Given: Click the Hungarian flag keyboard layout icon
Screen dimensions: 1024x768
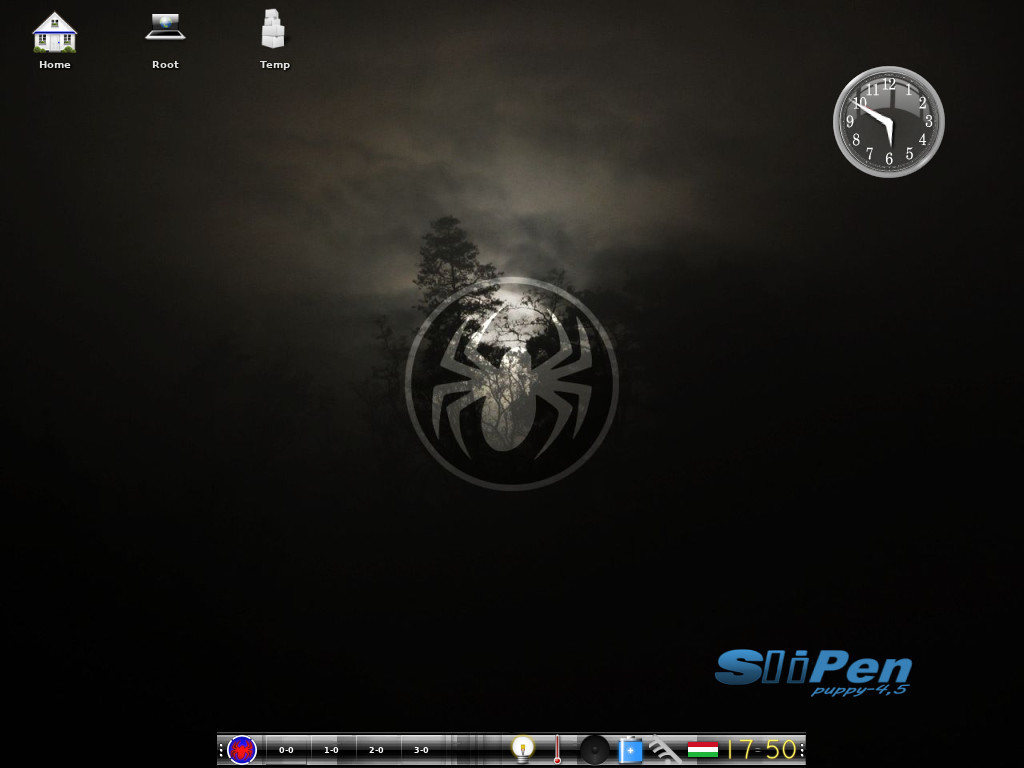Looking at the screenshot, I should pyautogui.click(x=703, y=750).
